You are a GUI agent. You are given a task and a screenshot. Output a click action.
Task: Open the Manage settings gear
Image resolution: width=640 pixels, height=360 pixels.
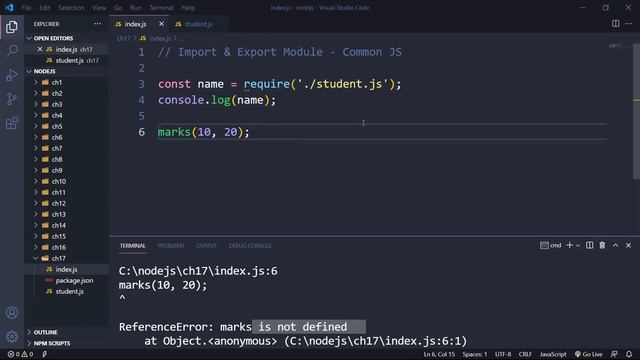tap(12, 336)
